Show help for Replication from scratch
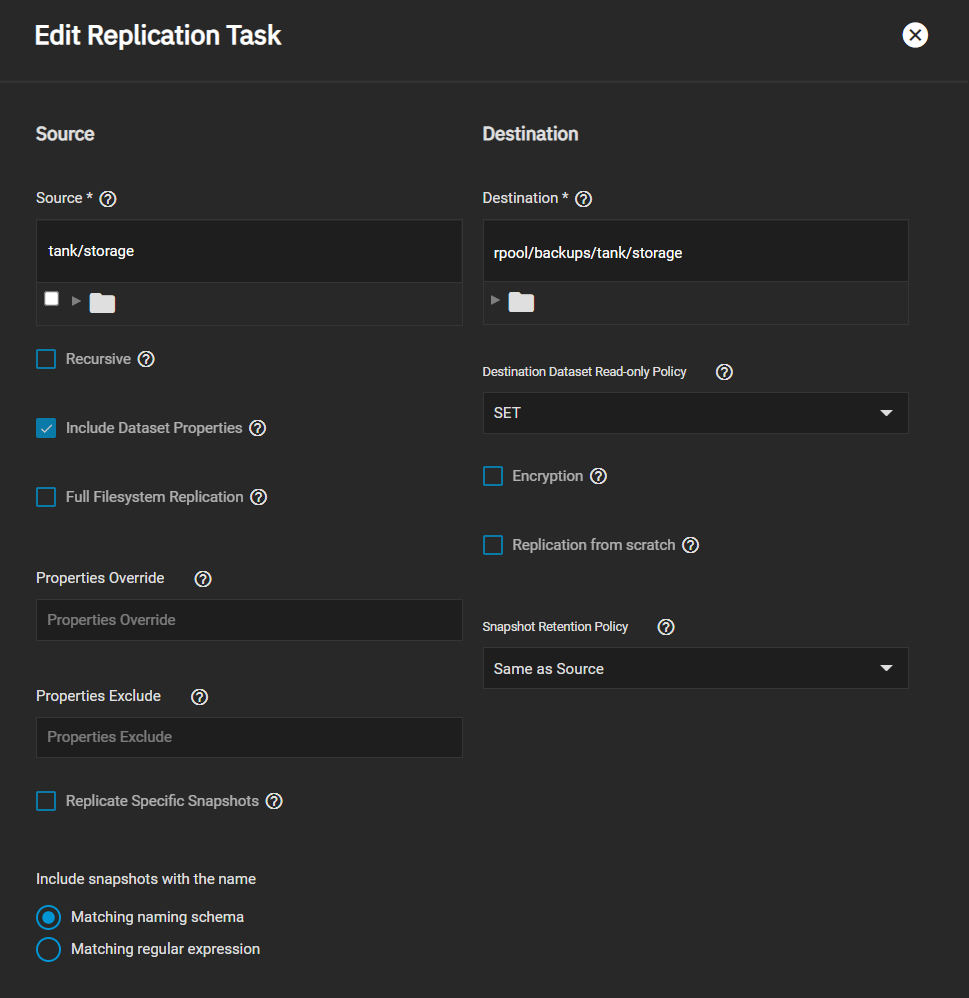969x998 pixels. coord(690,545)
